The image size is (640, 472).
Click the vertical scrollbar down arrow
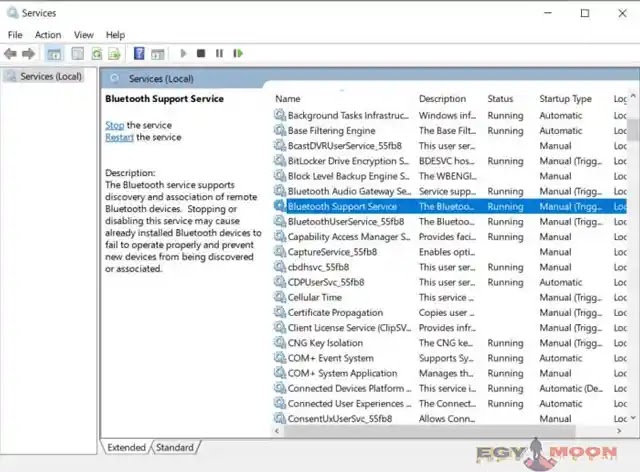[x=633, y=418]
